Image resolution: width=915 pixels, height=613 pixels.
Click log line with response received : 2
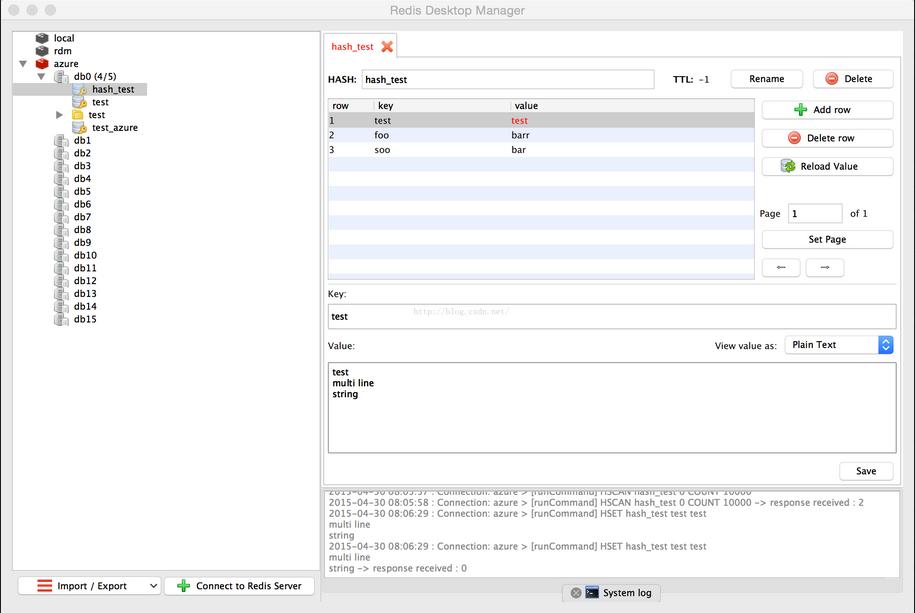point(596,503)
